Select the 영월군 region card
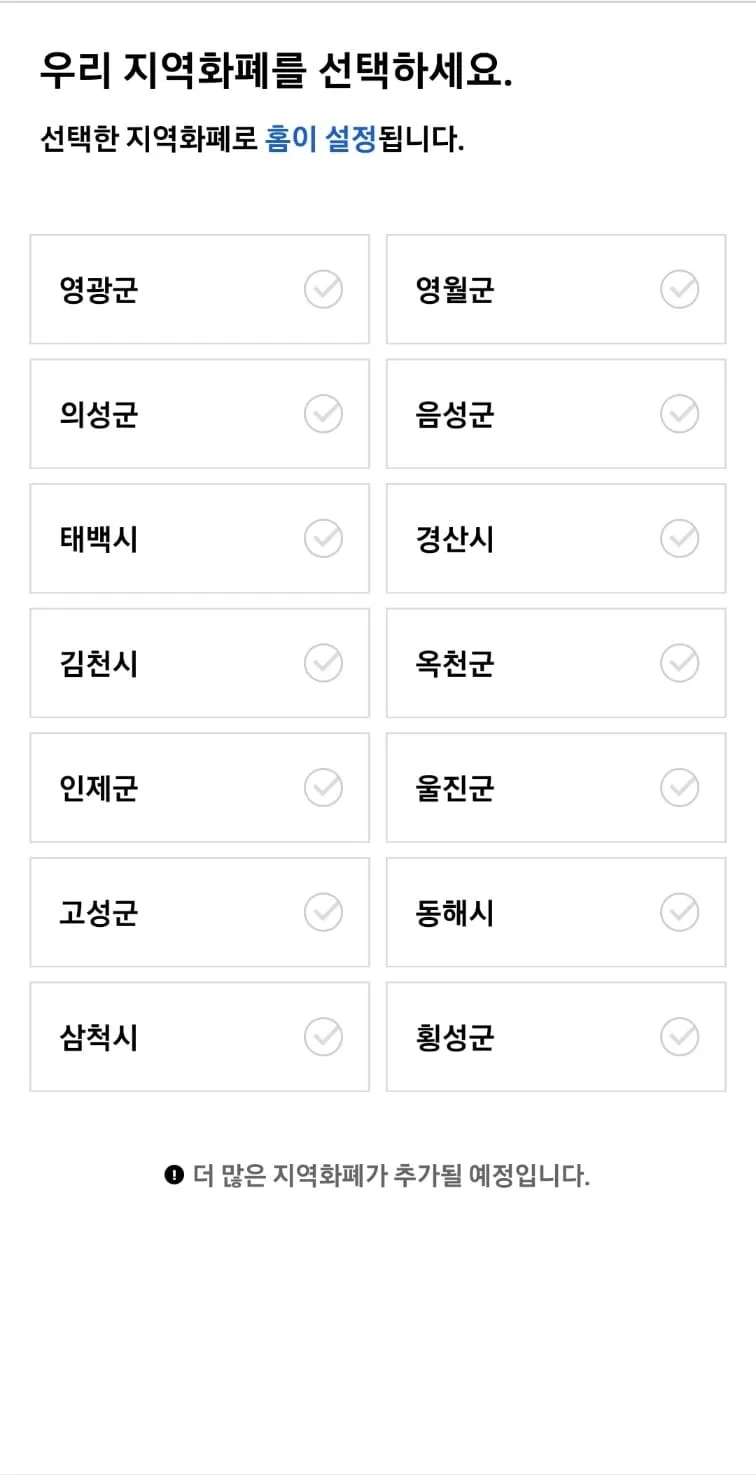The height and width of the screenshot is (1475, 756). tap(555, 288)
